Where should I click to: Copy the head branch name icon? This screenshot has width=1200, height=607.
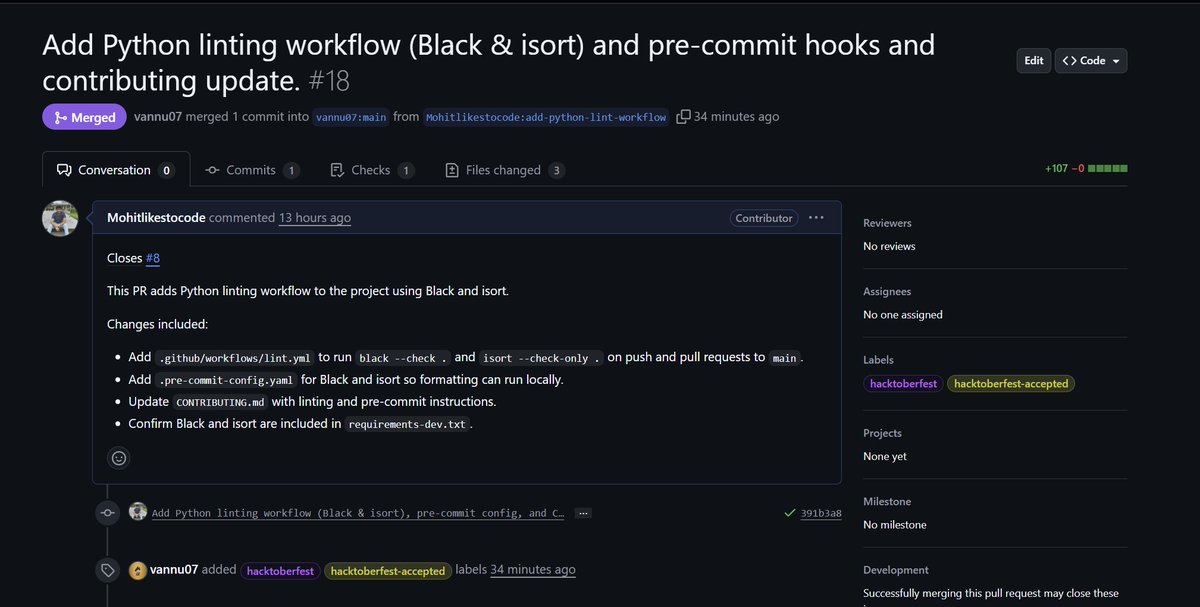click(x=683, y=117)
